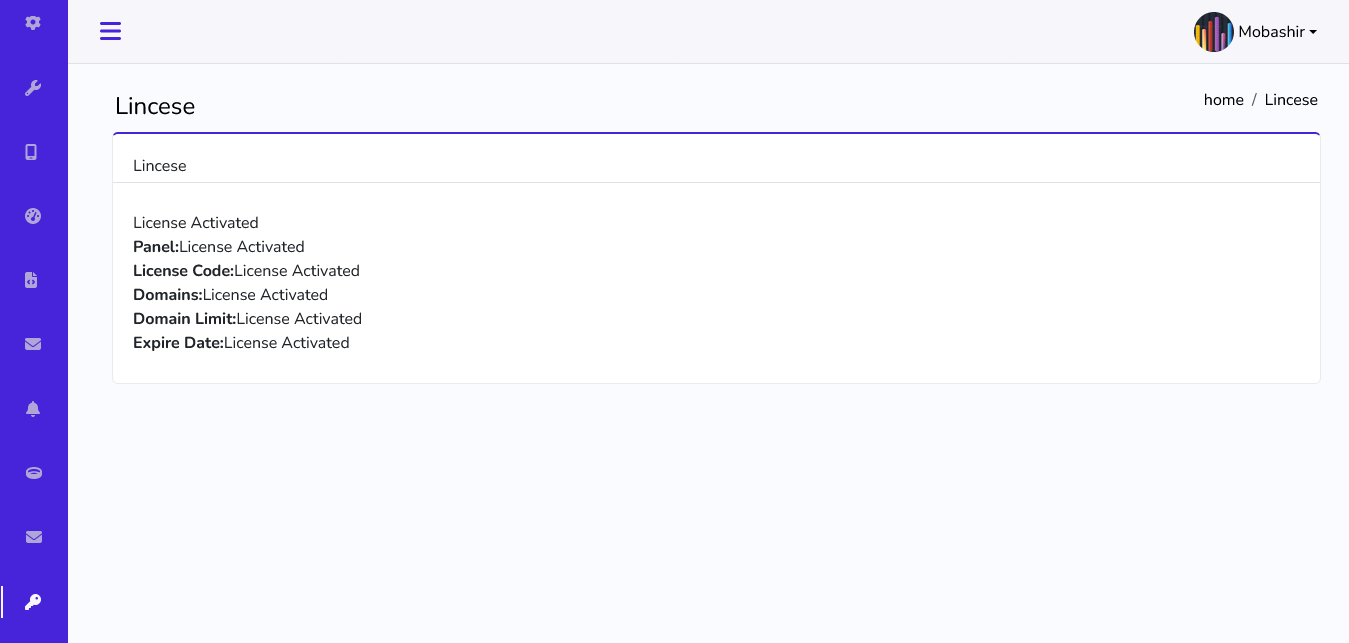Click the Lincese breadcrumb item
This screenshot has width=1349, height=643.
(x=1291, y=100)
